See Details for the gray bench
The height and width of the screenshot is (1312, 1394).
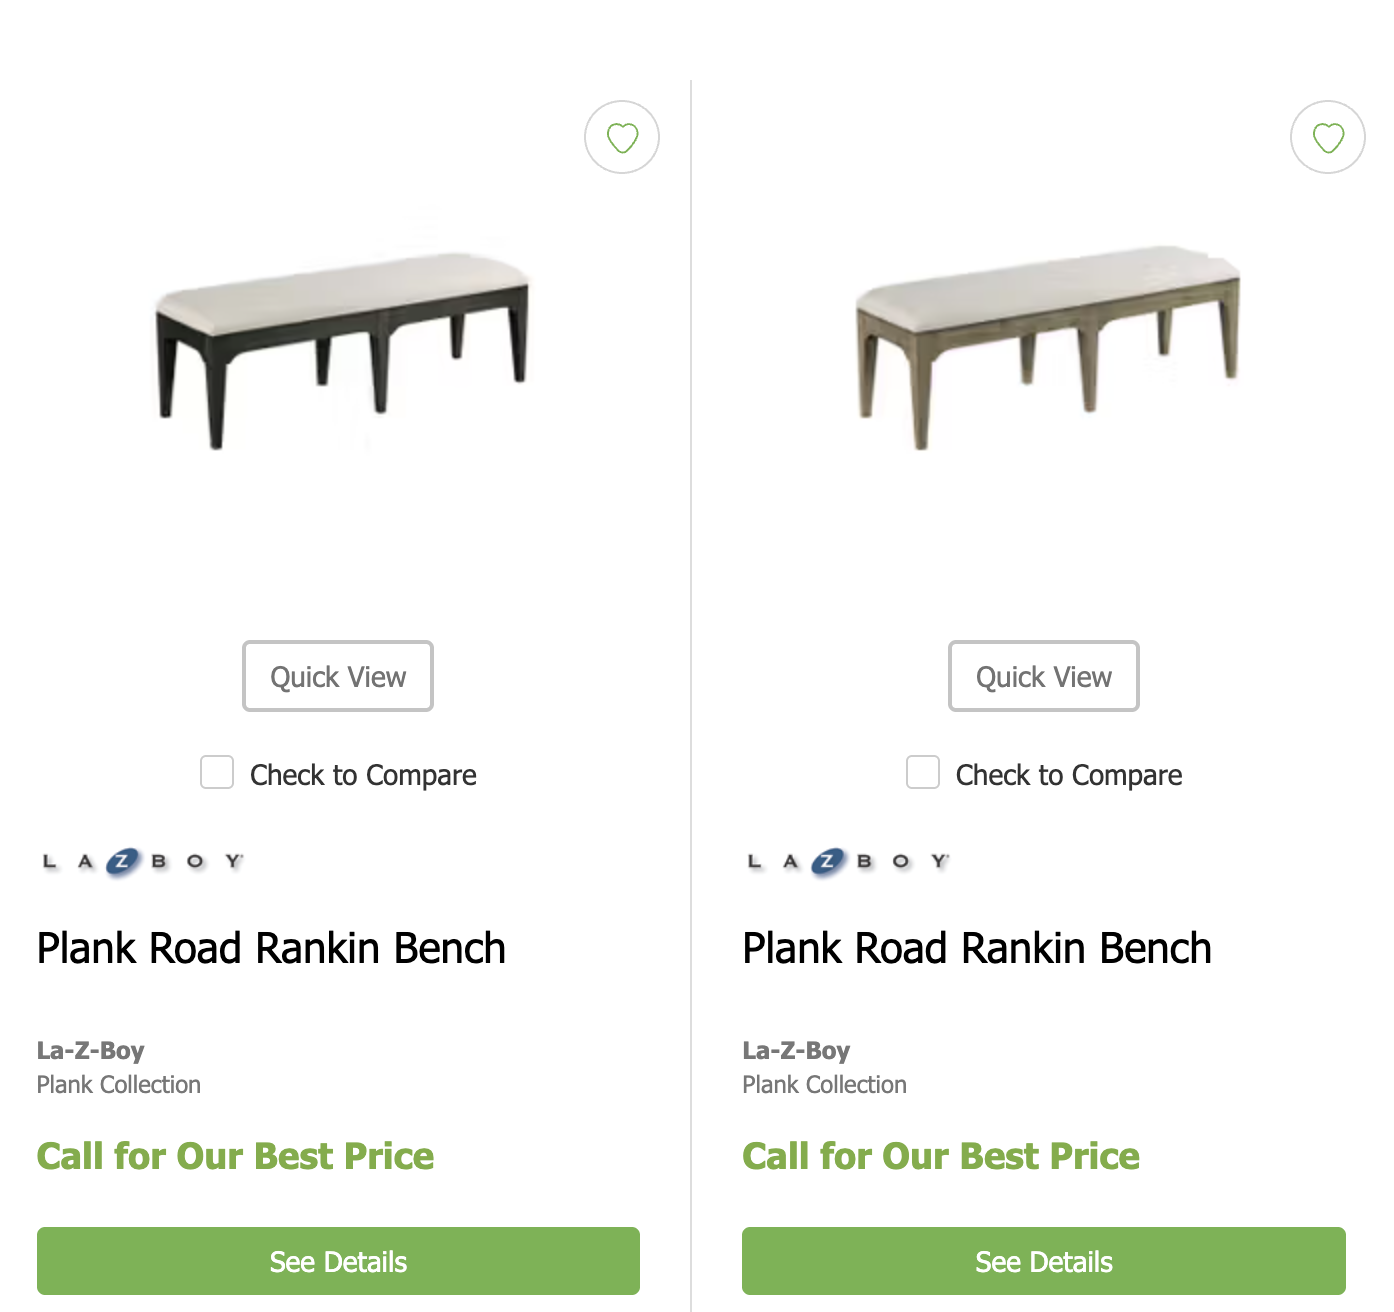1044,1261
